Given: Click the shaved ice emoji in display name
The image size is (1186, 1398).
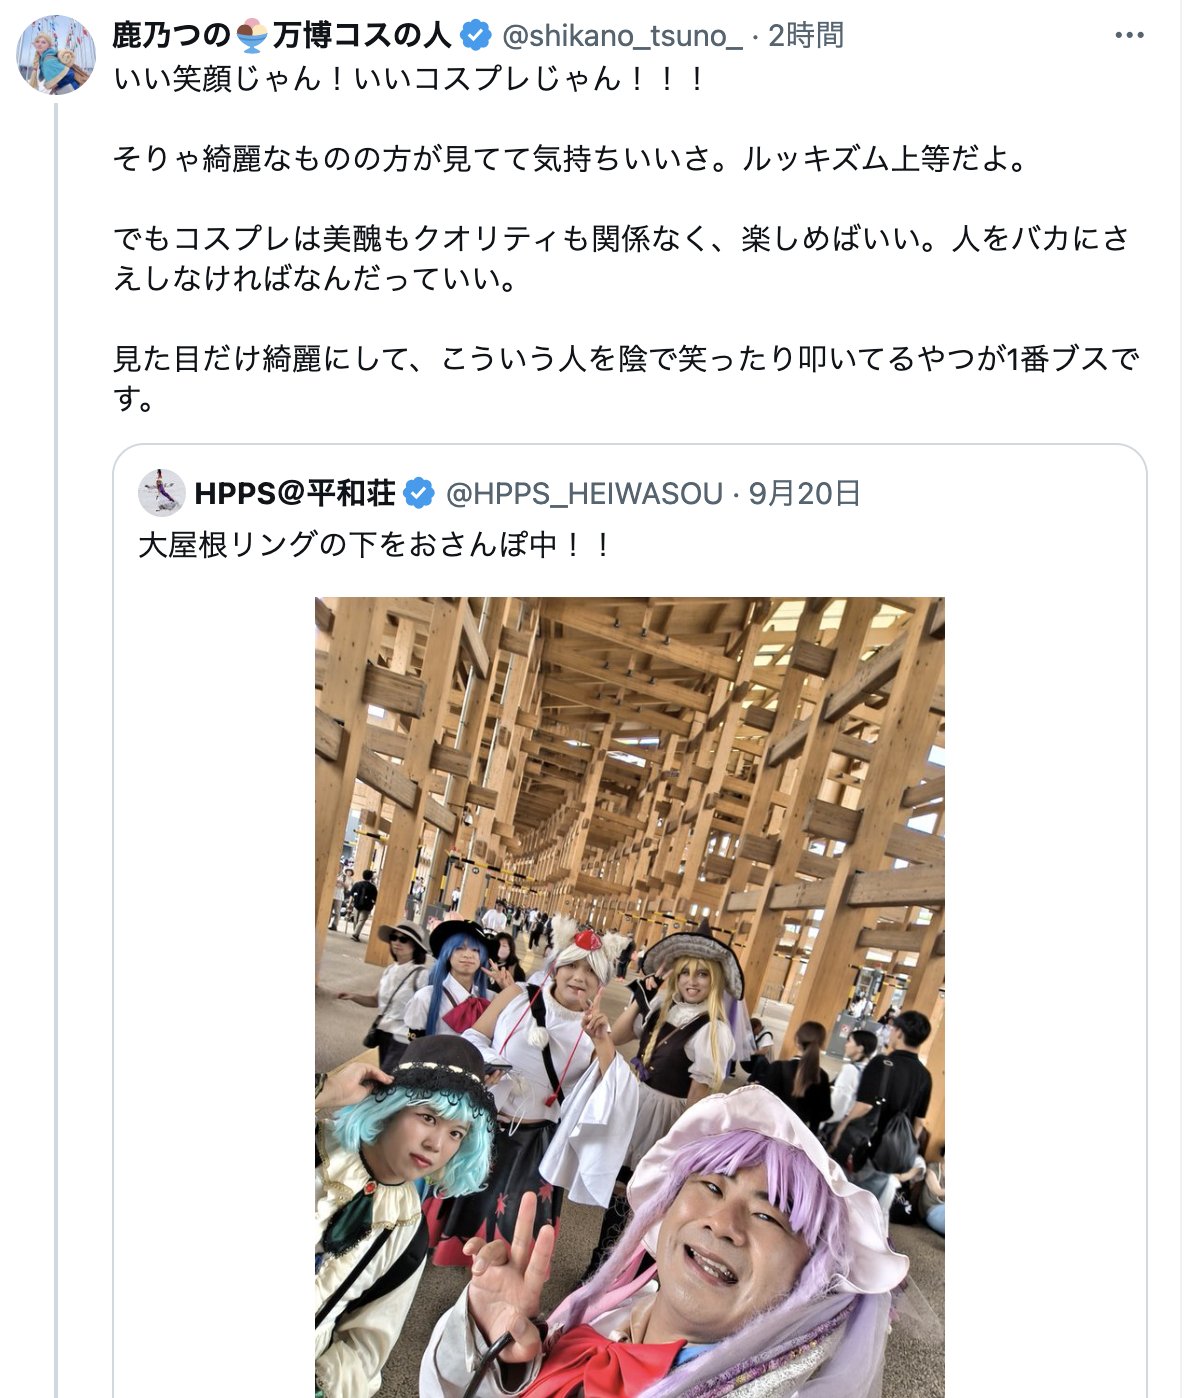Looking at the screenshot, I should 252,36.
